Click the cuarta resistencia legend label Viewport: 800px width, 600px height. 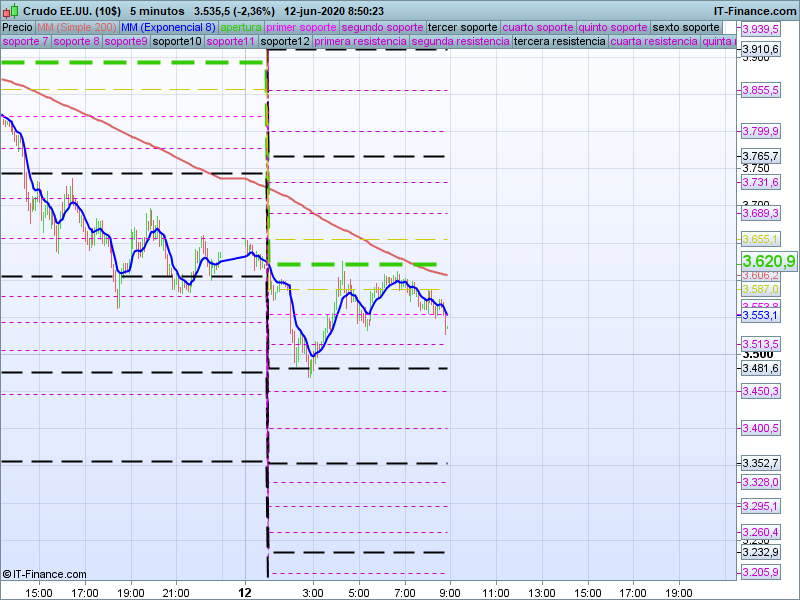[x=654, y=42]
